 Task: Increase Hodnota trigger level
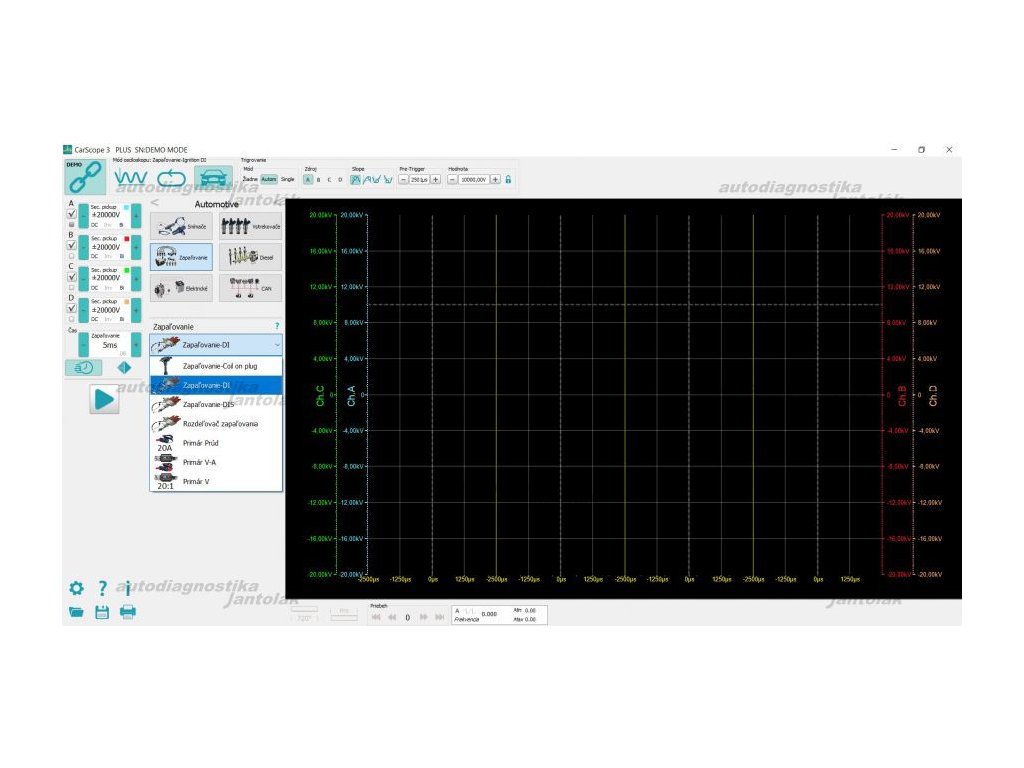495,180
